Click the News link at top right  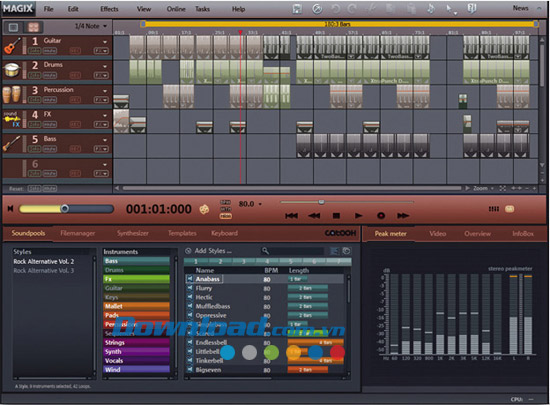click(521, 8)
